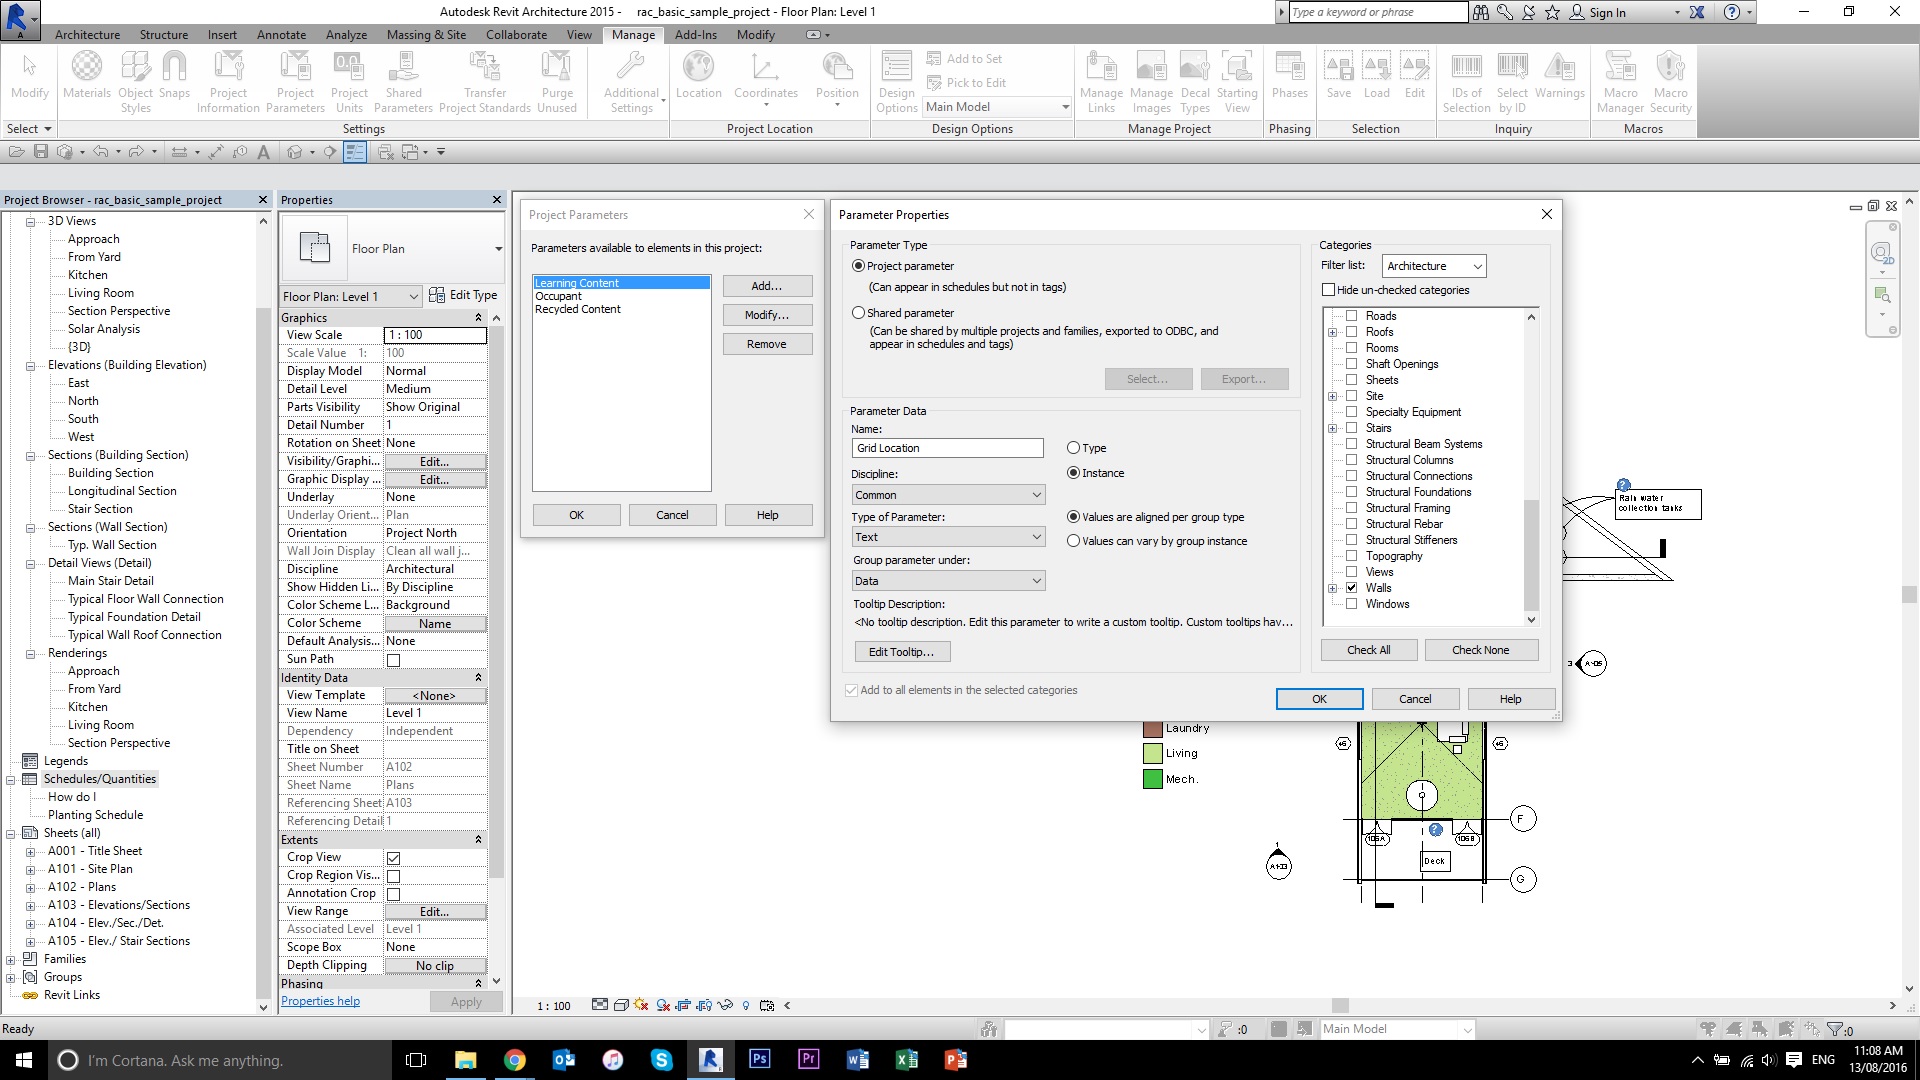Screen dimensions: 1920x1080
Task: Open the Filter list dropdown set to Architecture
Action: [1432, 265]
